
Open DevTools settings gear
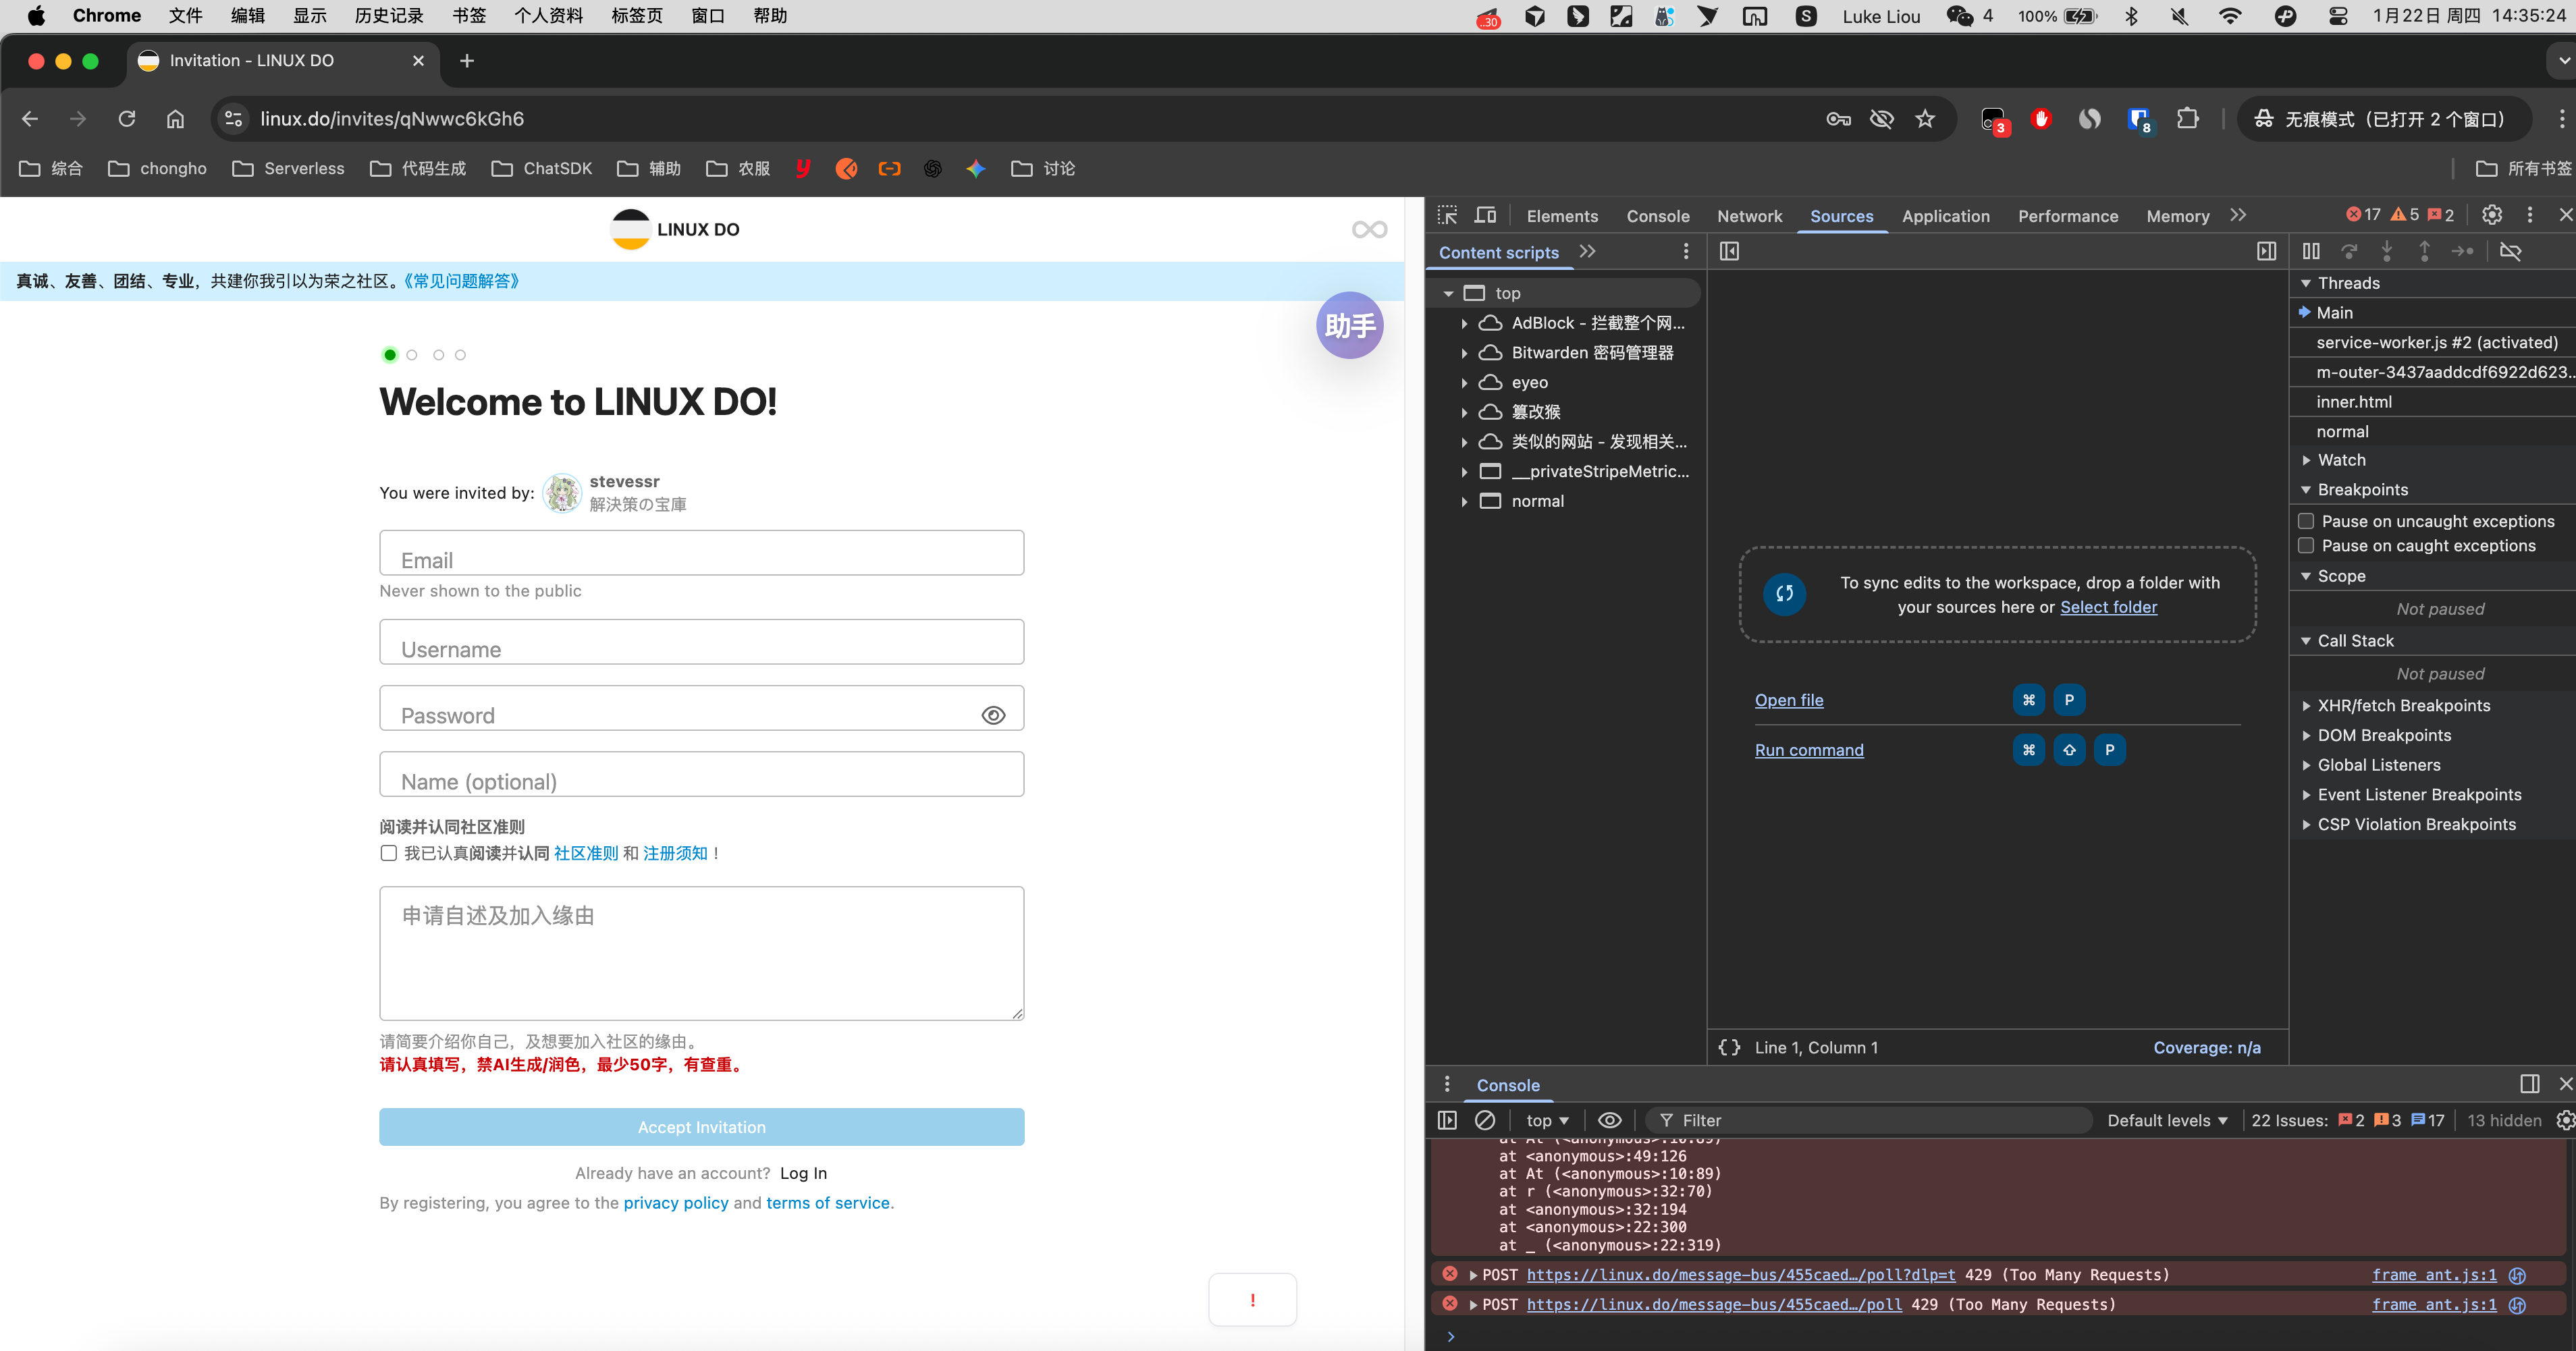coord(2492,215)
